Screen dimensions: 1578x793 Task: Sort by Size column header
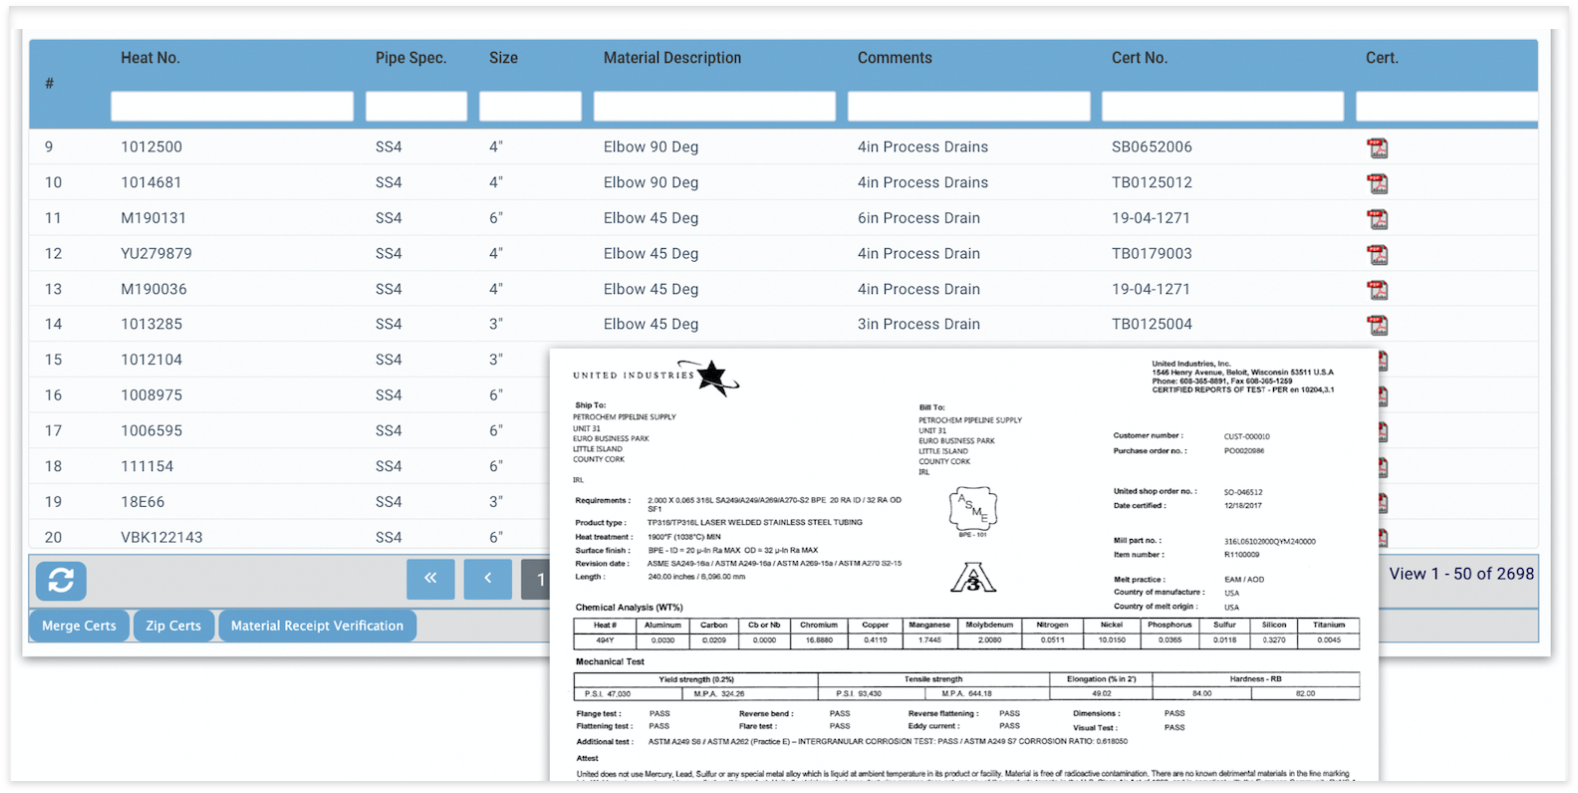point(503,58)
